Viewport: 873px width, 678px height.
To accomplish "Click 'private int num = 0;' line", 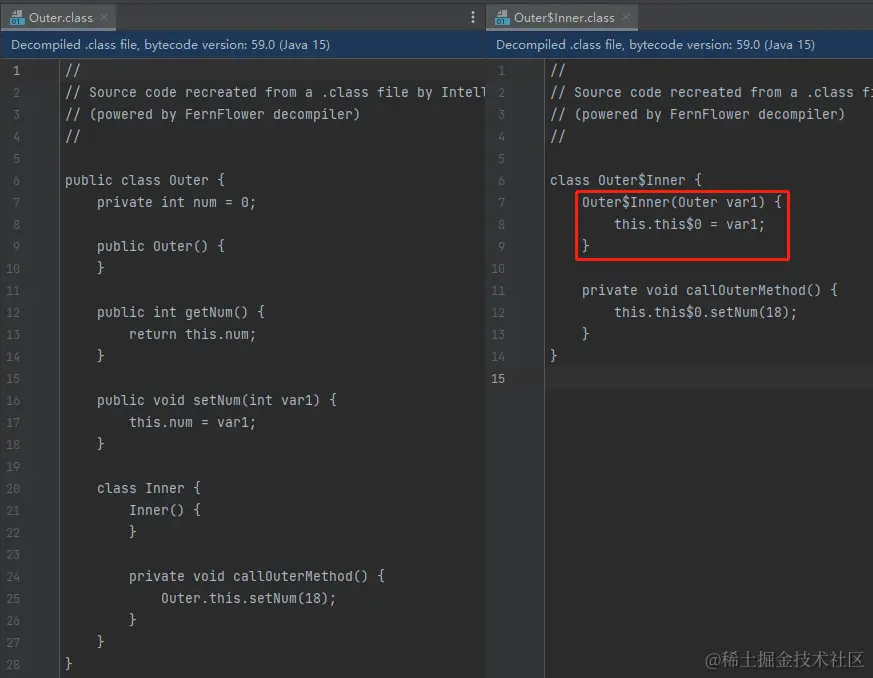I will pyautogui.click(x=176, y=203).
